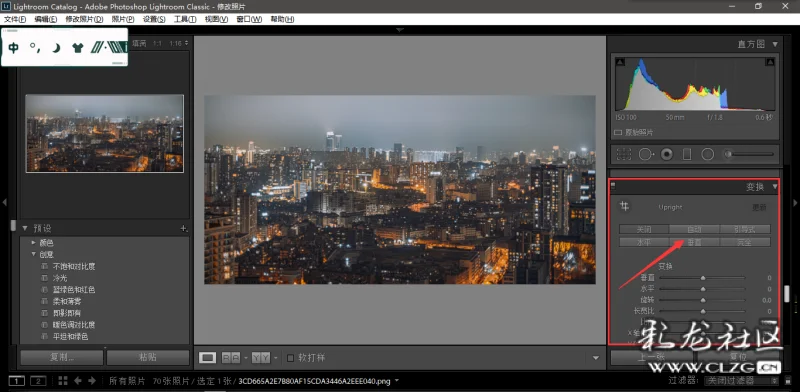Click the YY before/after view button
Screen dimensions: 800x392
[261, 358]
